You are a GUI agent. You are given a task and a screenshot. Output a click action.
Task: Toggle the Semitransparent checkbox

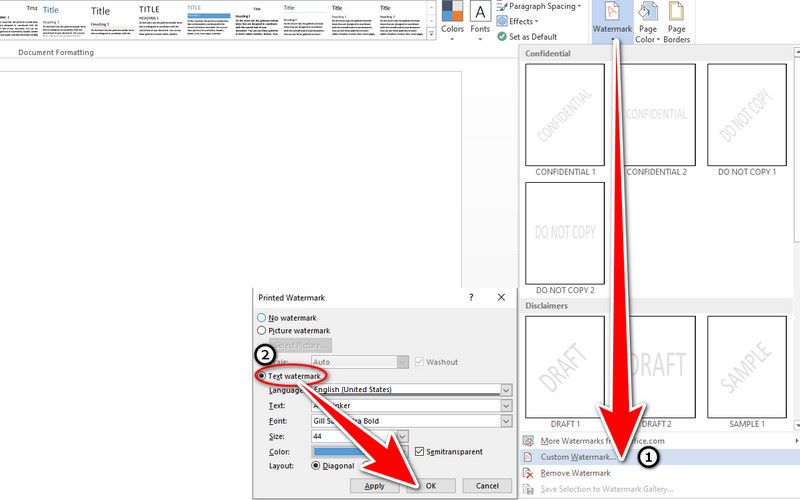pyautogui.click(x=419, y=452)
